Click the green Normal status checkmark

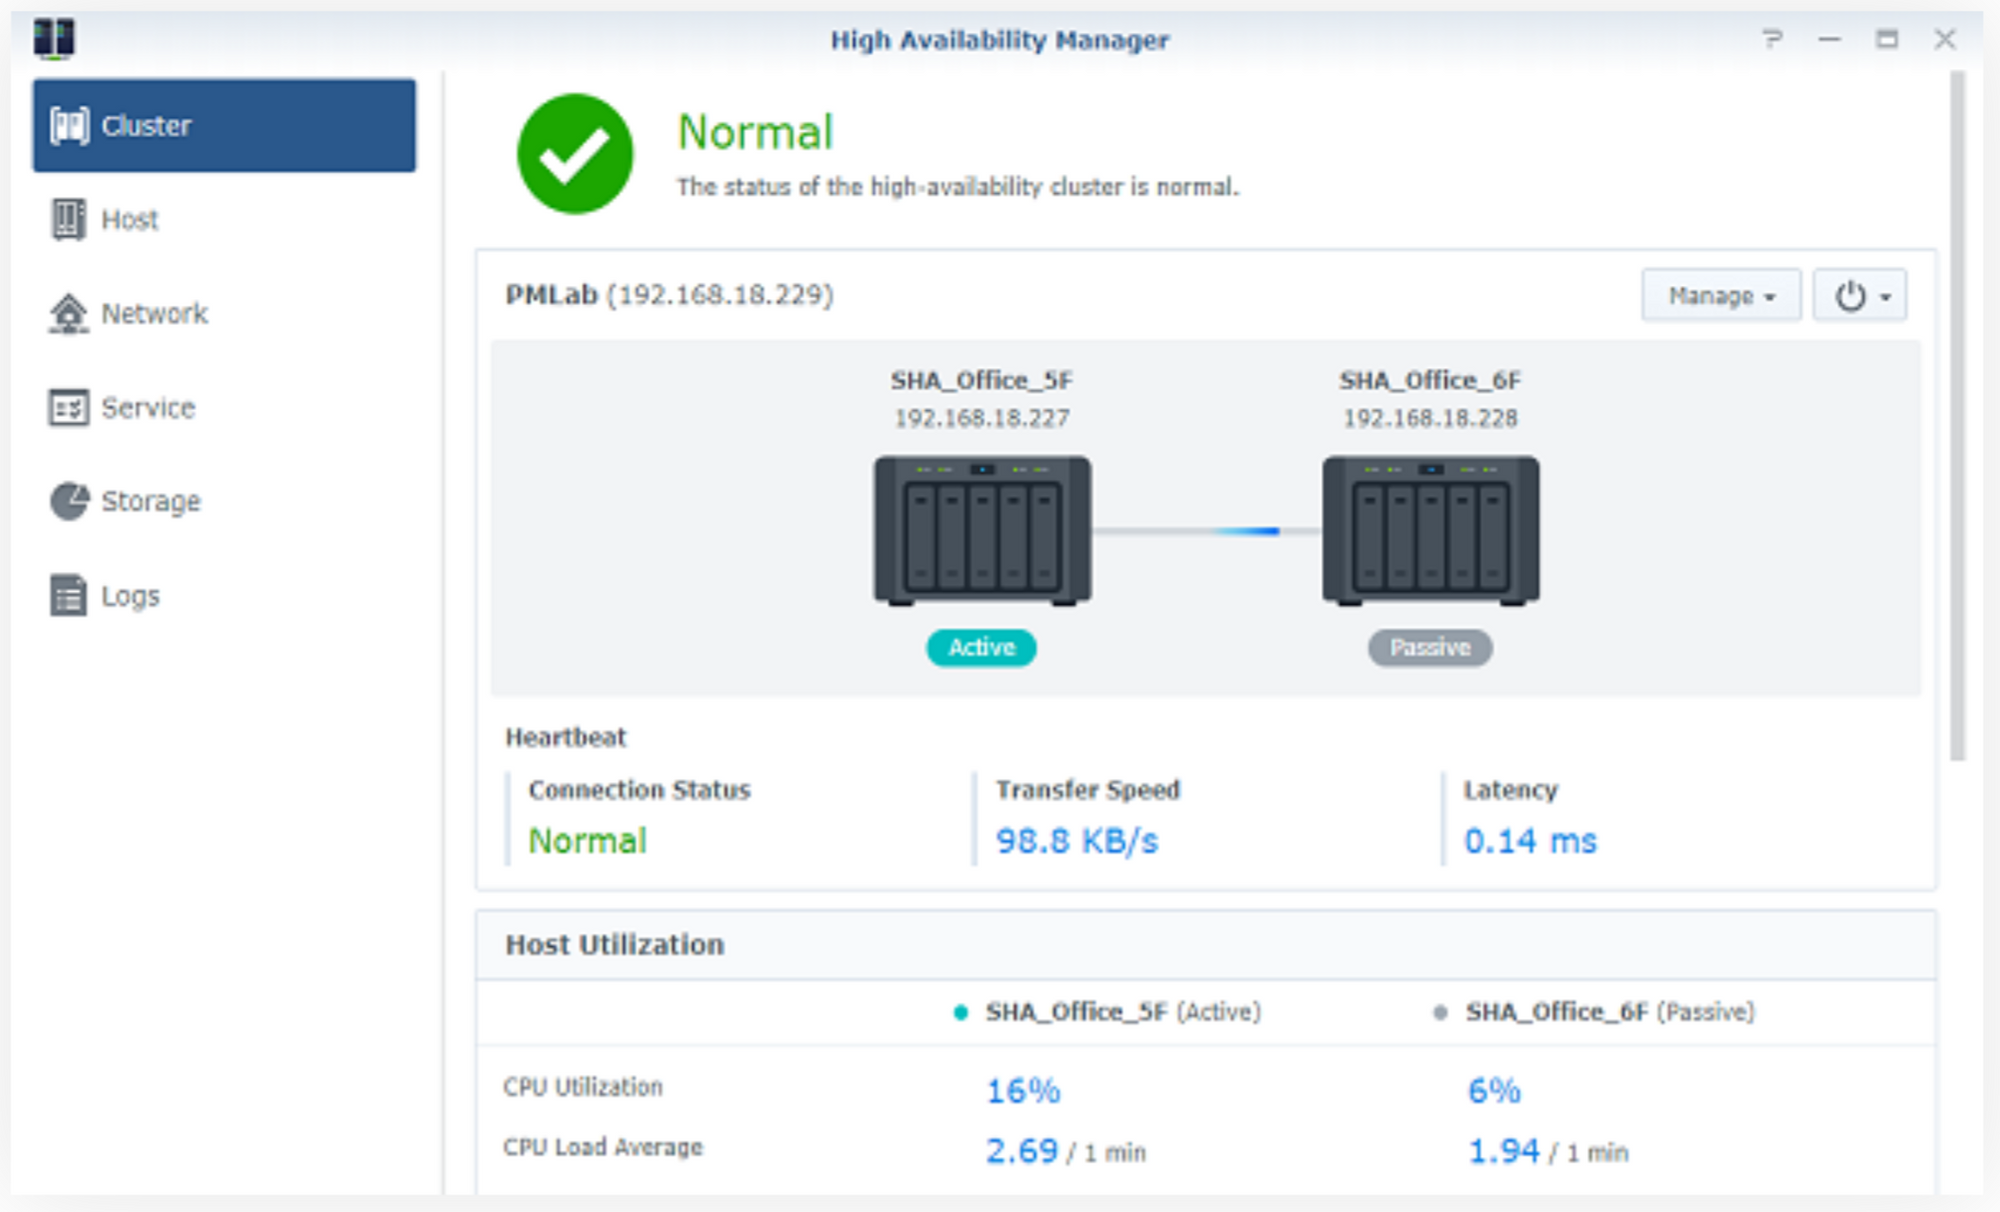(575, 154)
